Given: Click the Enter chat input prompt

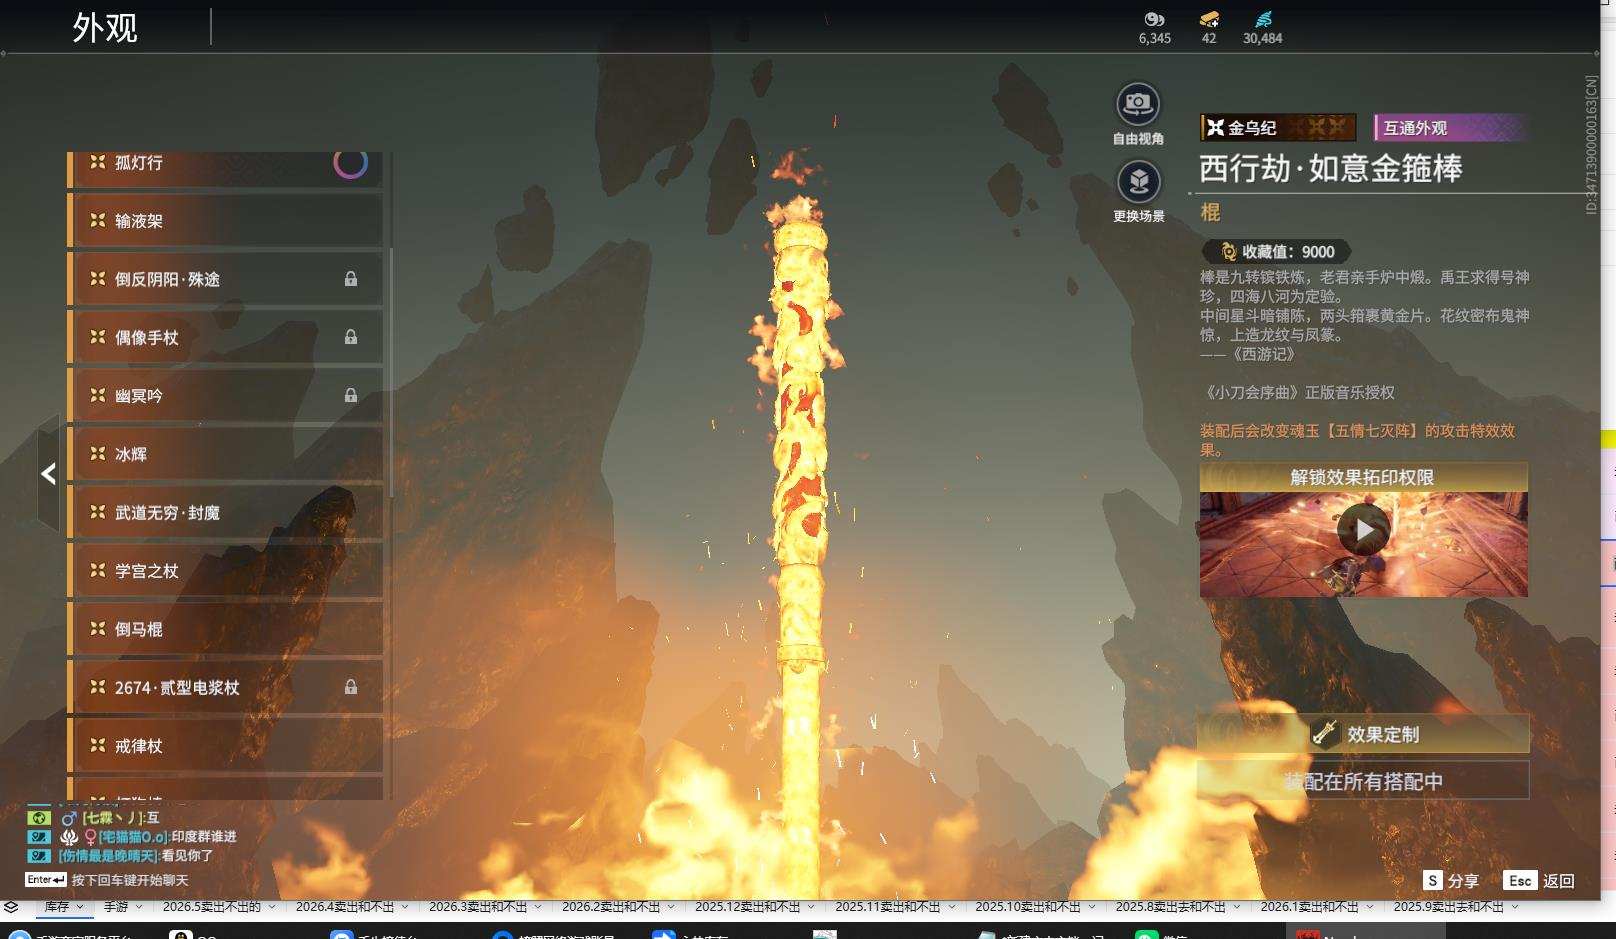Looking at the screenshot, I should [106, 880].
